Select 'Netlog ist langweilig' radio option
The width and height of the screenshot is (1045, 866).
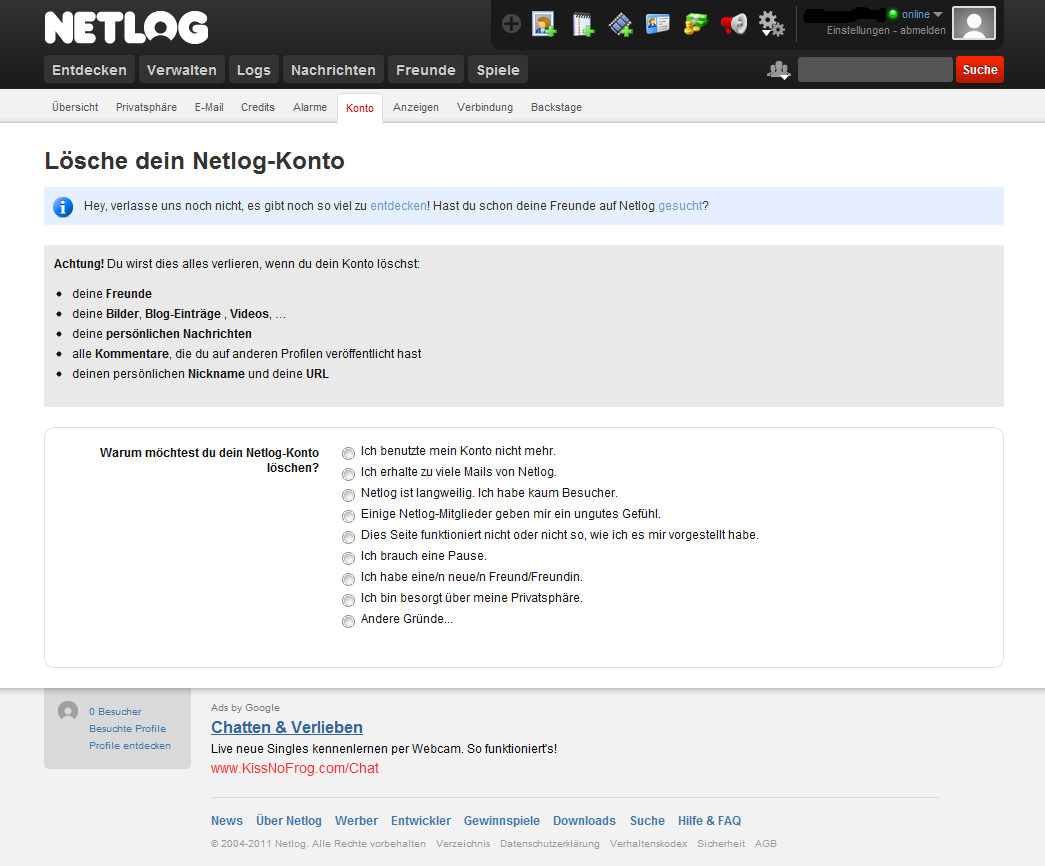tap(348, 495)
